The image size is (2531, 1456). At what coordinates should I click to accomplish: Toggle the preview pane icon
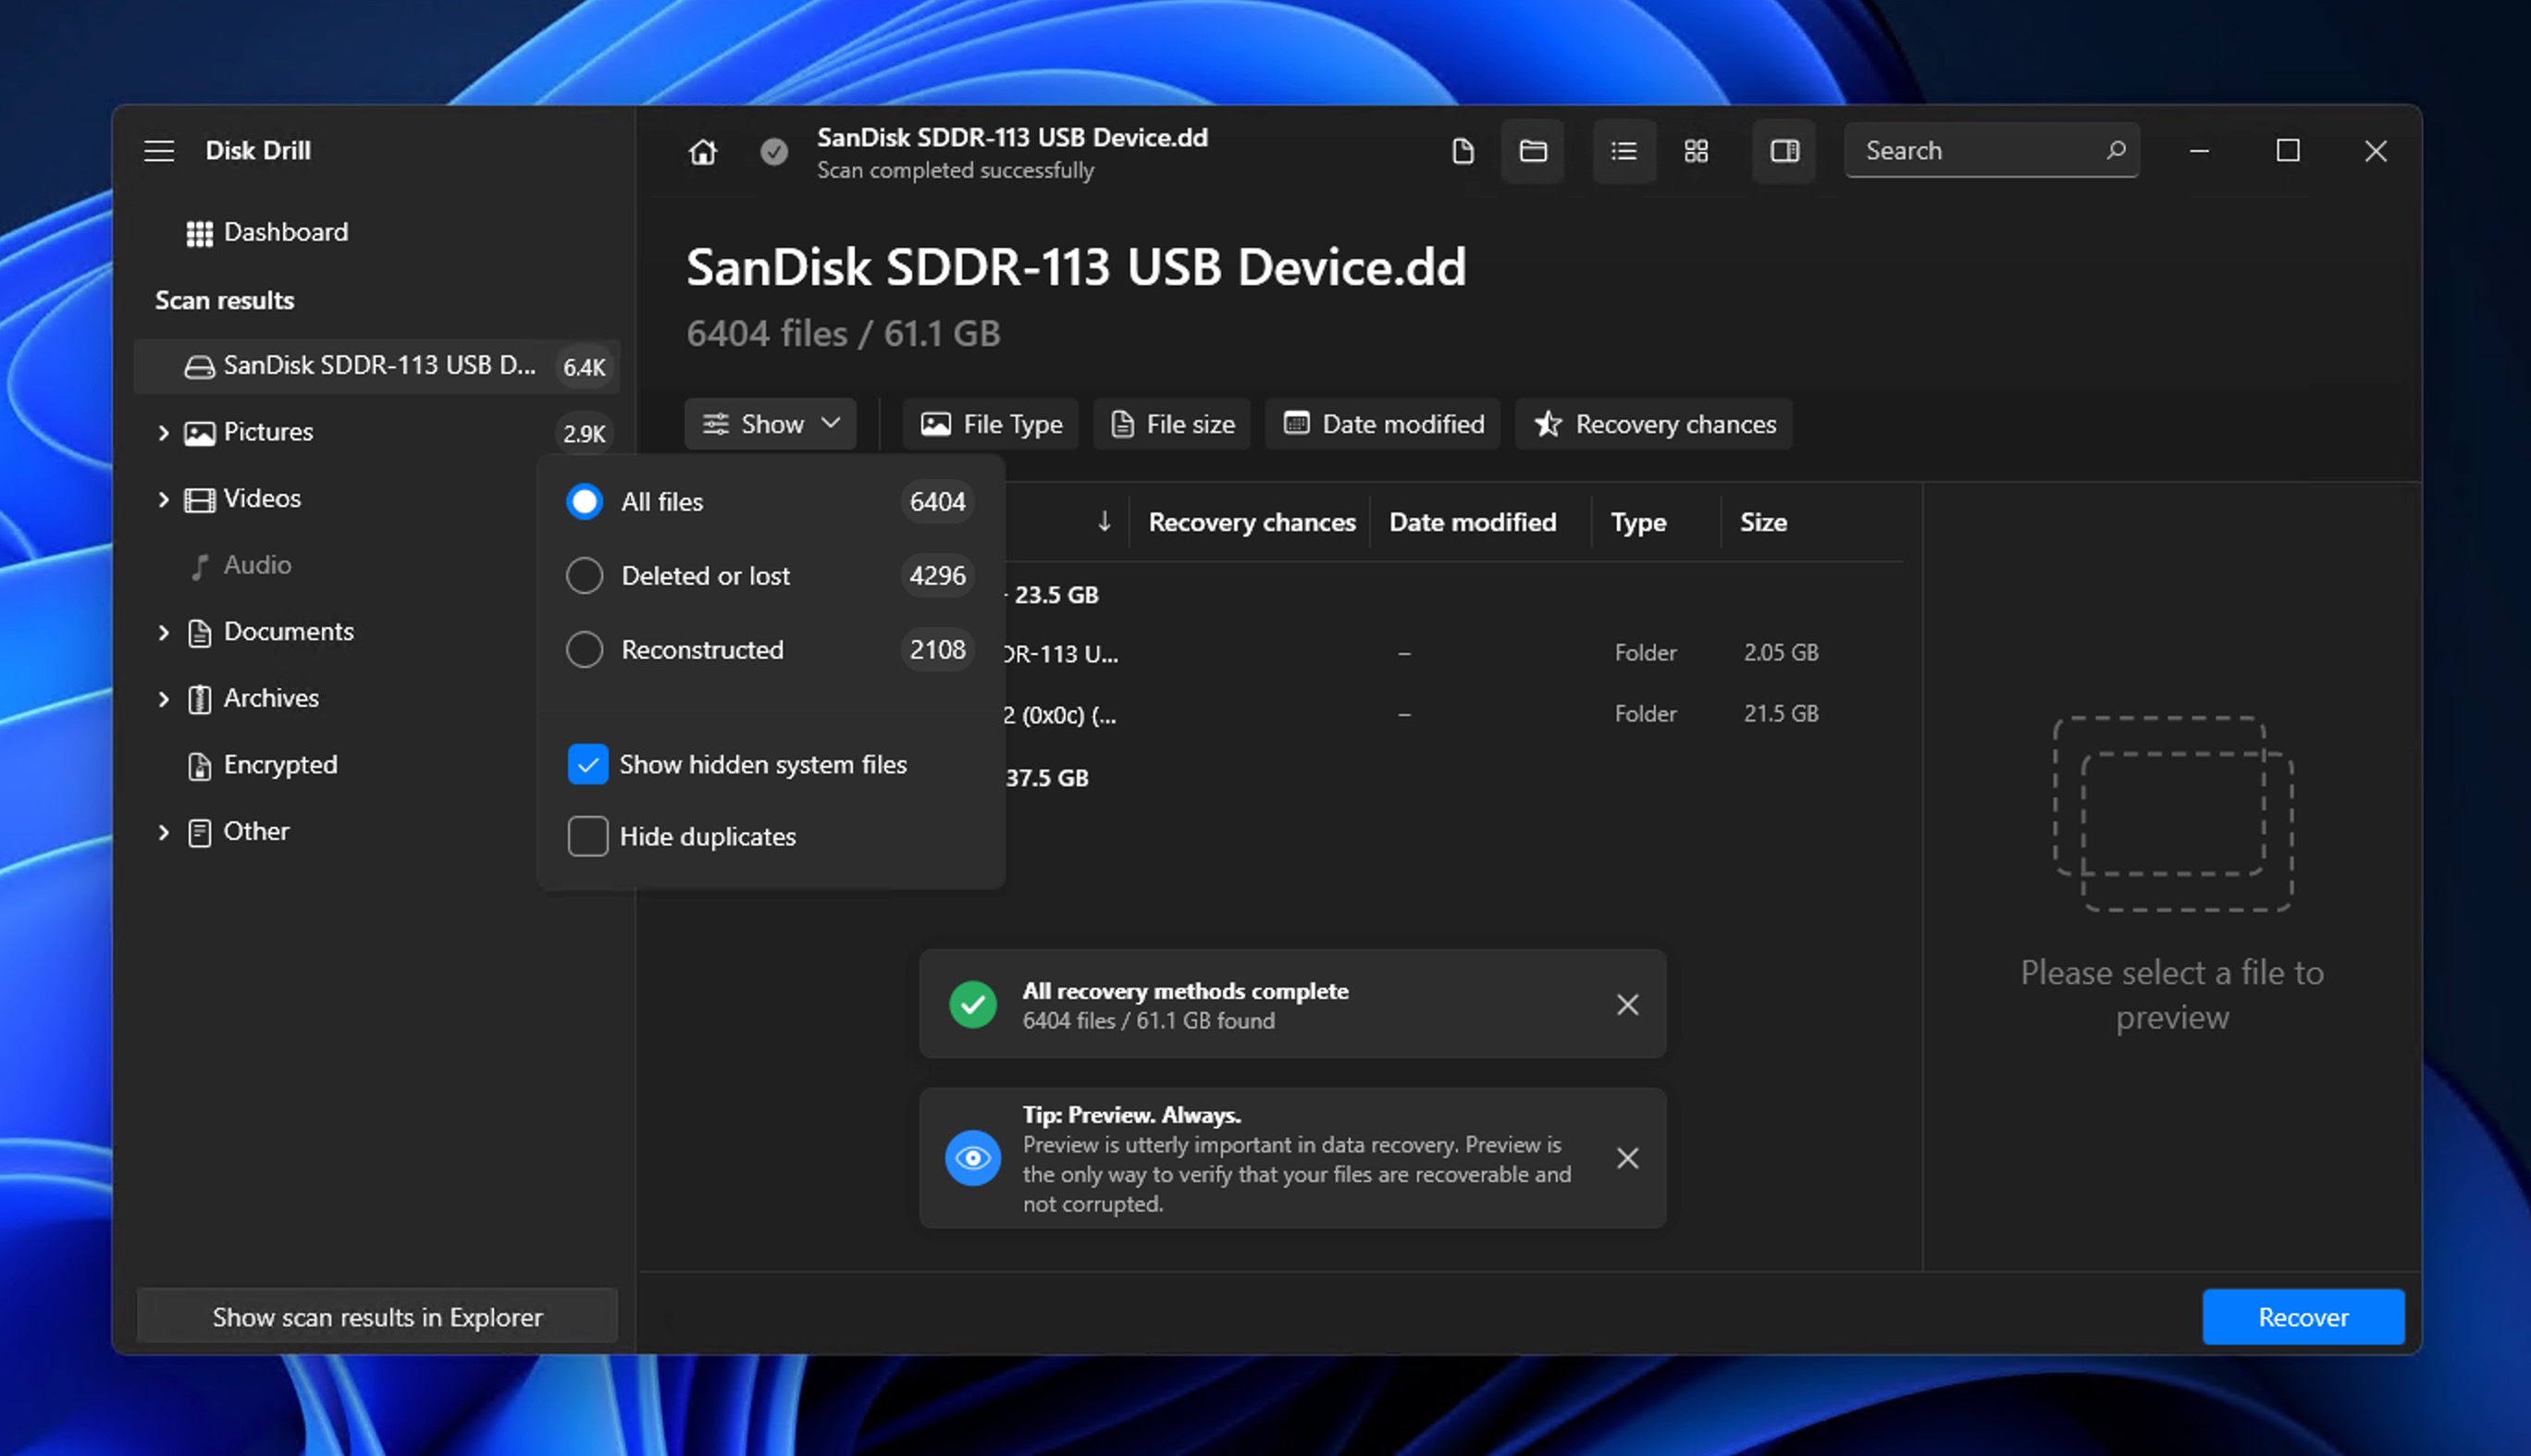point(1785,151)
